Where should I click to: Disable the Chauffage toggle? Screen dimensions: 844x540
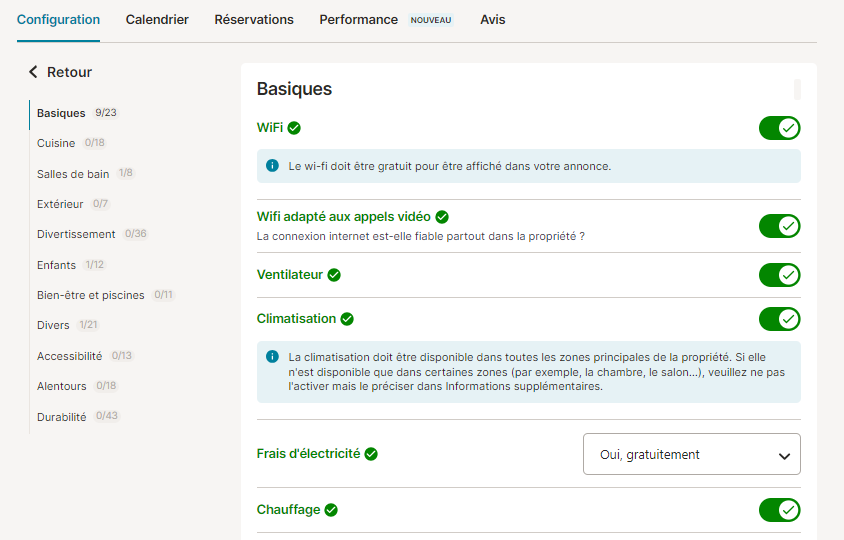coord(779,510)
